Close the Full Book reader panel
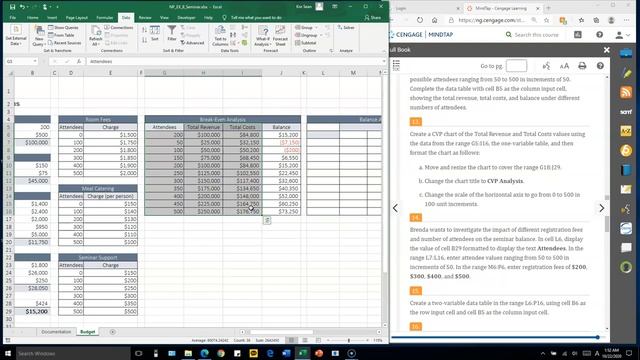 (607, 50)
